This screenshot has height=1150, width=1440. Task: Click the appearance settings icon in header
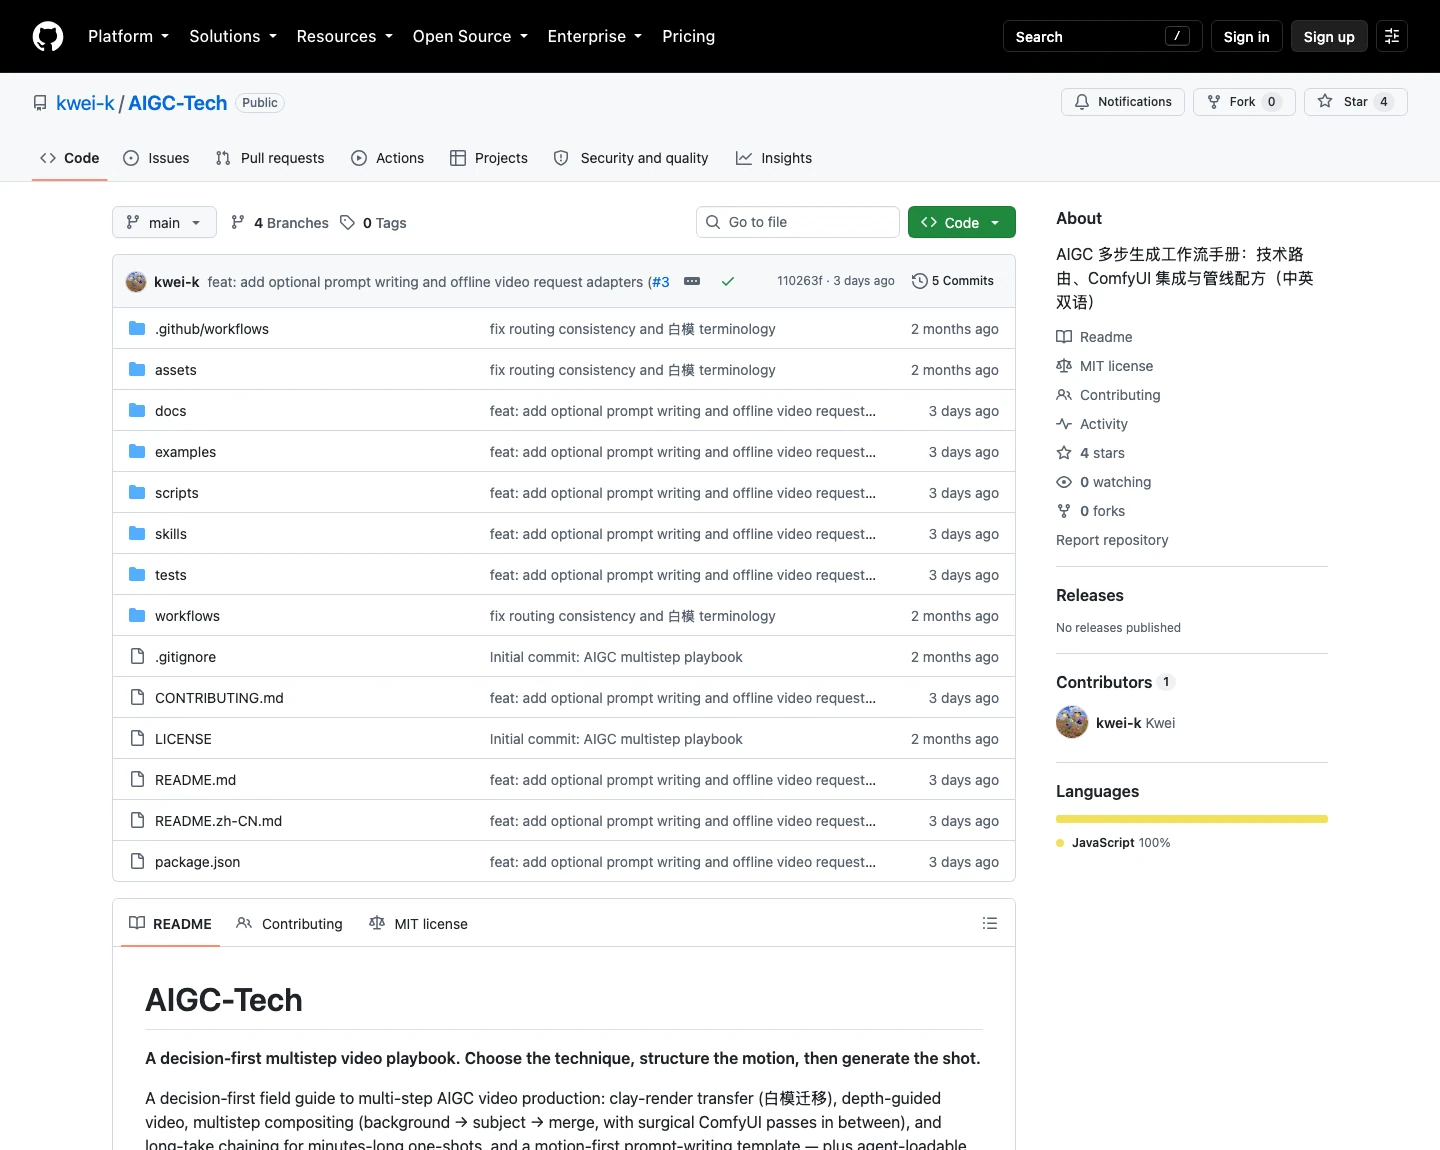click(x=1391, y=36)
